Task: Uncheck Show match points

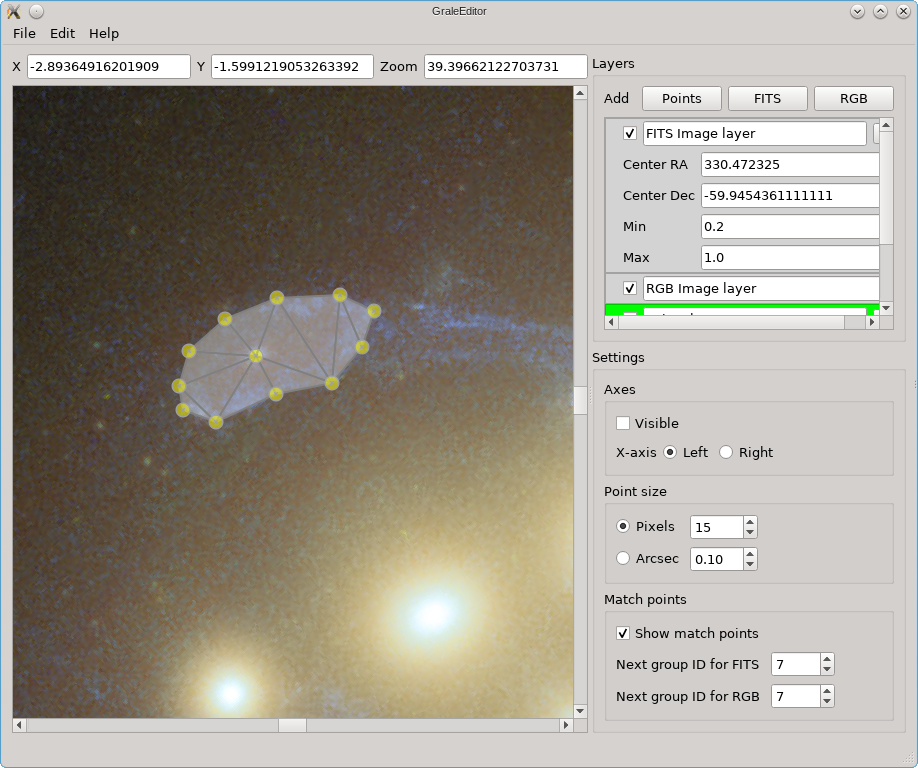Action: tap(623, 633)
